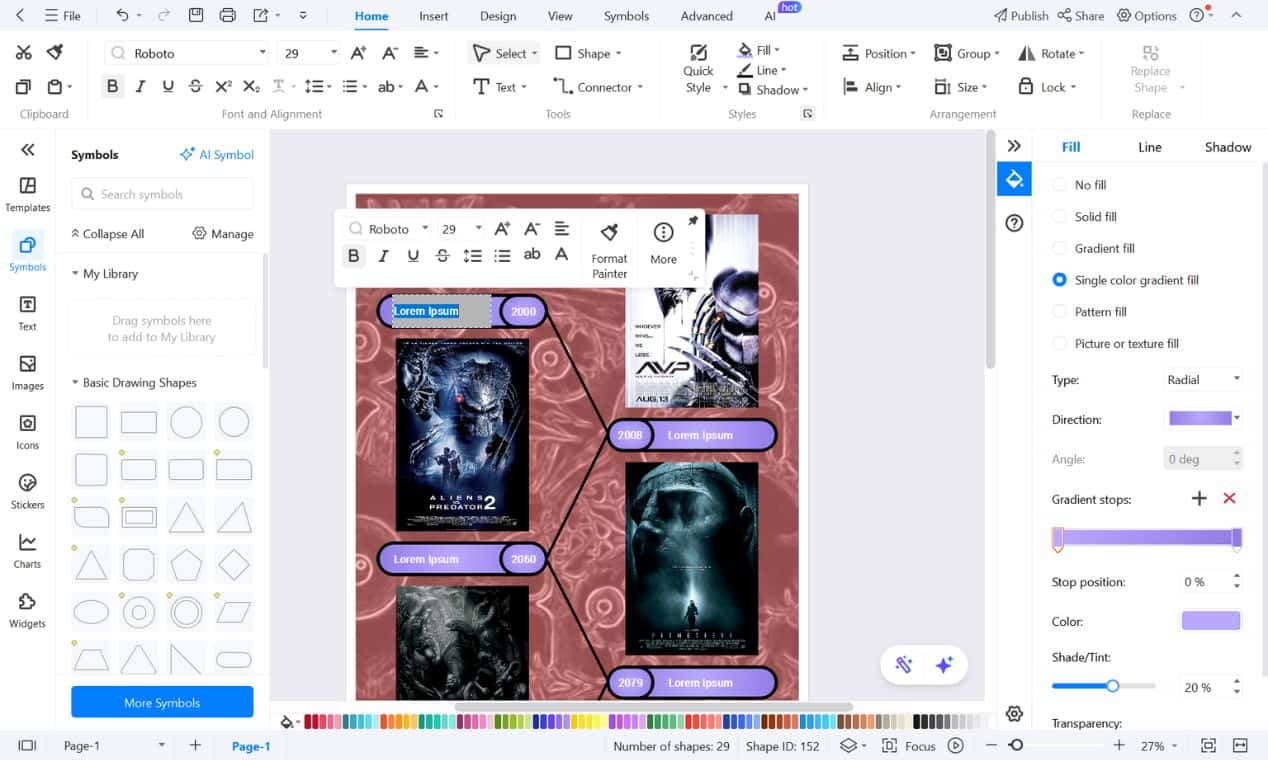Click the Fit to page icon in status bar
Screen dimensions: 1268x760
(1208, 745)
